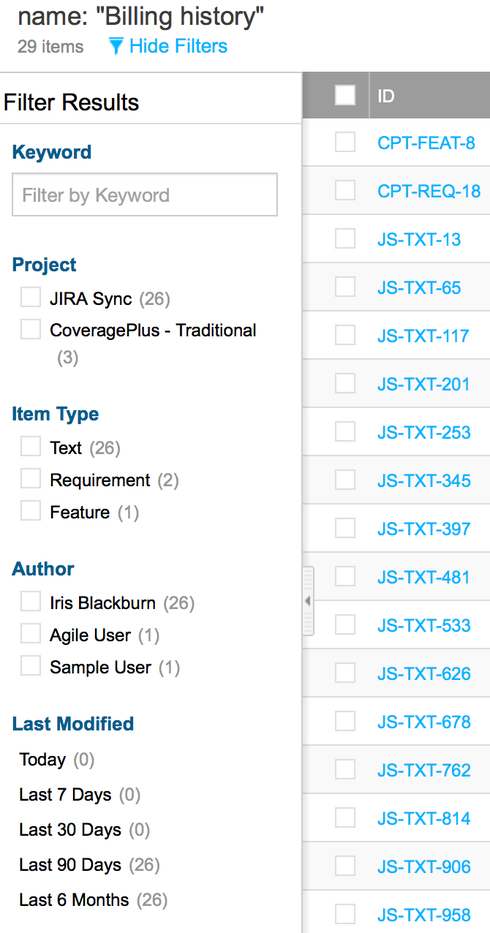Check the Sample User author box
The height and width of the screenshot is (933, 490).
point(30,666)
